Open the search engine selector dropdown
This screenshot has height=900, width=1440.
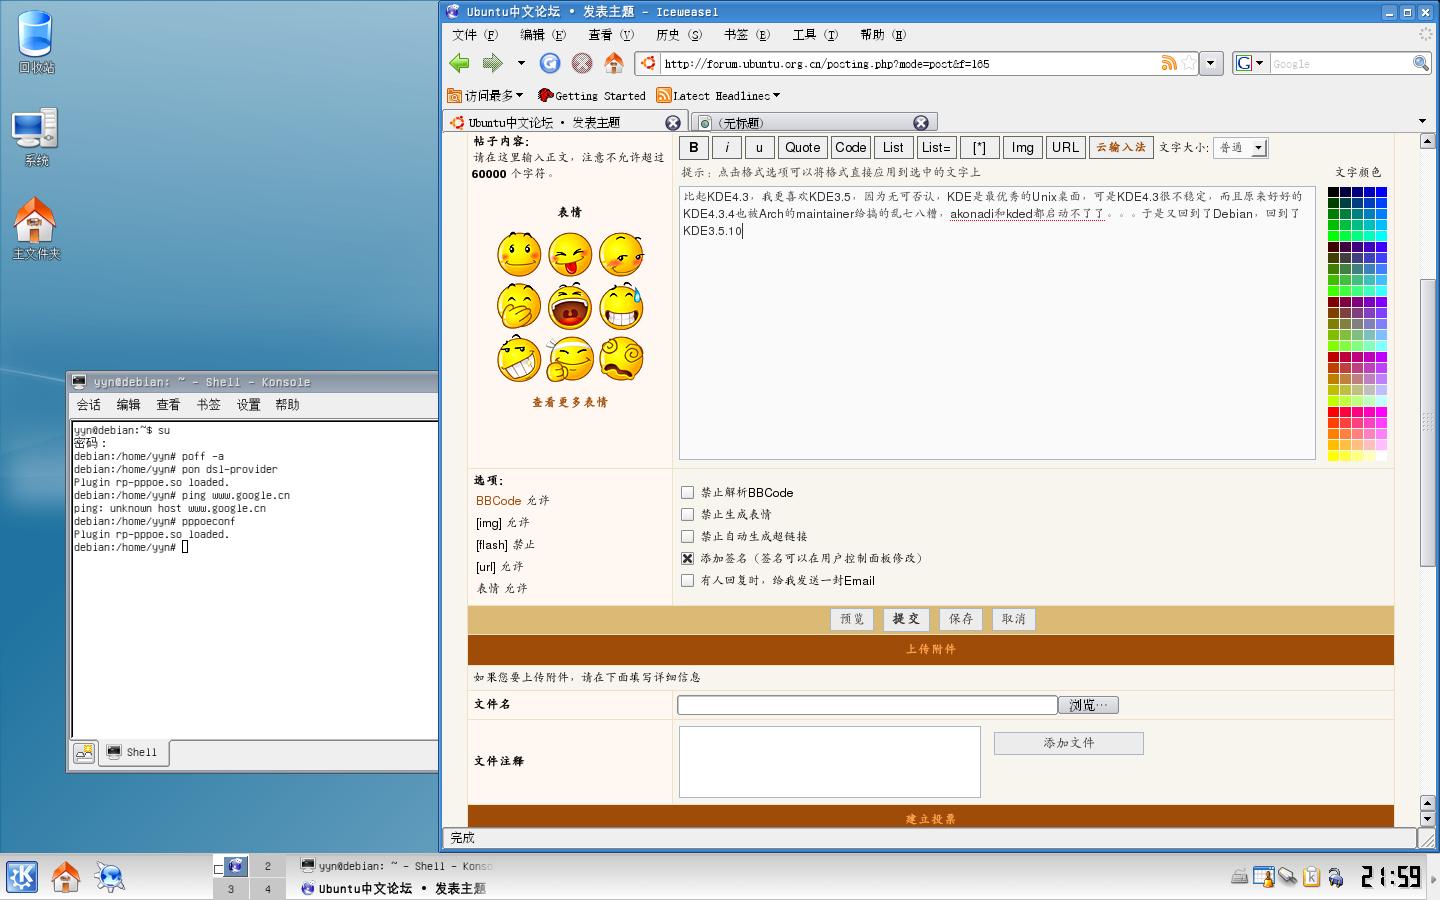pyautogui.click(x=1250, y=63)
